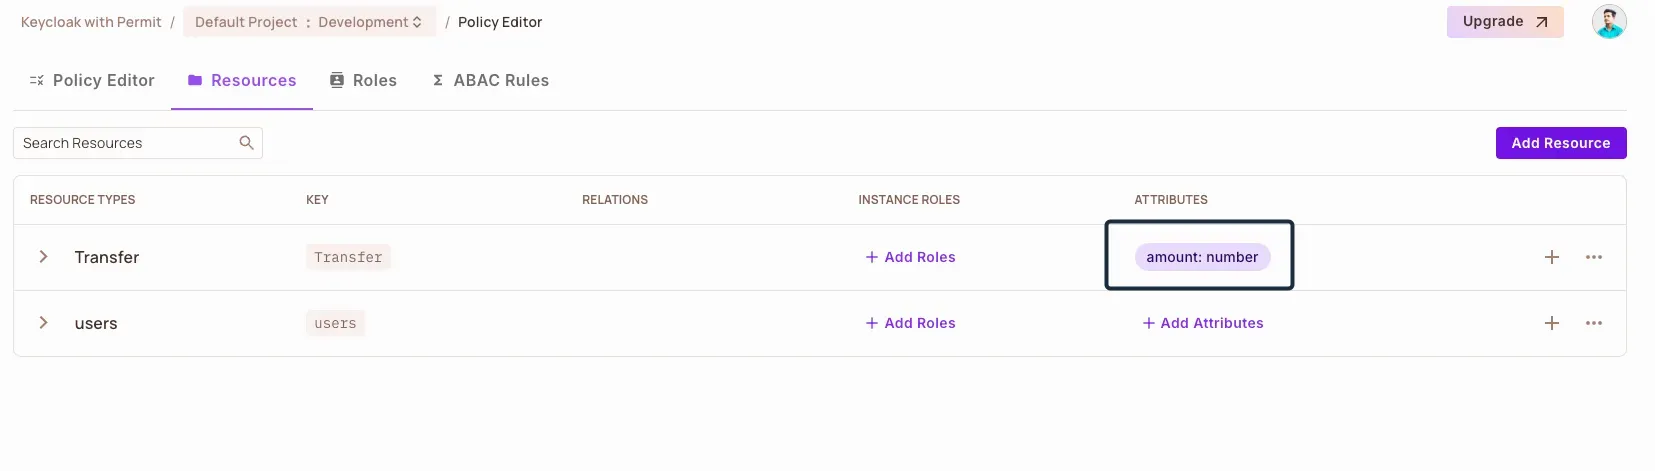Click the plus icon in users row
Image resolution: width=1655 pixels, height=471 pixels.
coord(1551,323)
